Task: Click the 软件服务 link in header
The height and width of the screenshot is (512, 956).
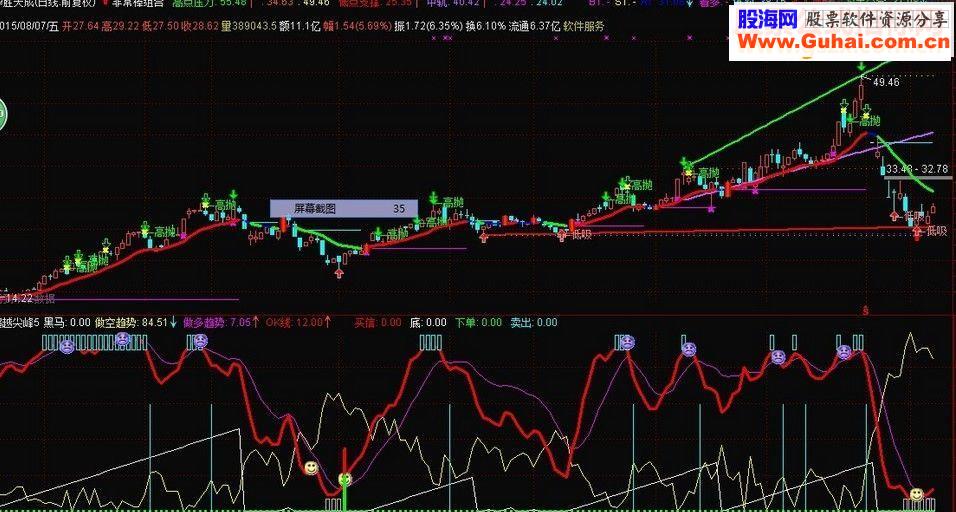Action: tap(583, 26)
